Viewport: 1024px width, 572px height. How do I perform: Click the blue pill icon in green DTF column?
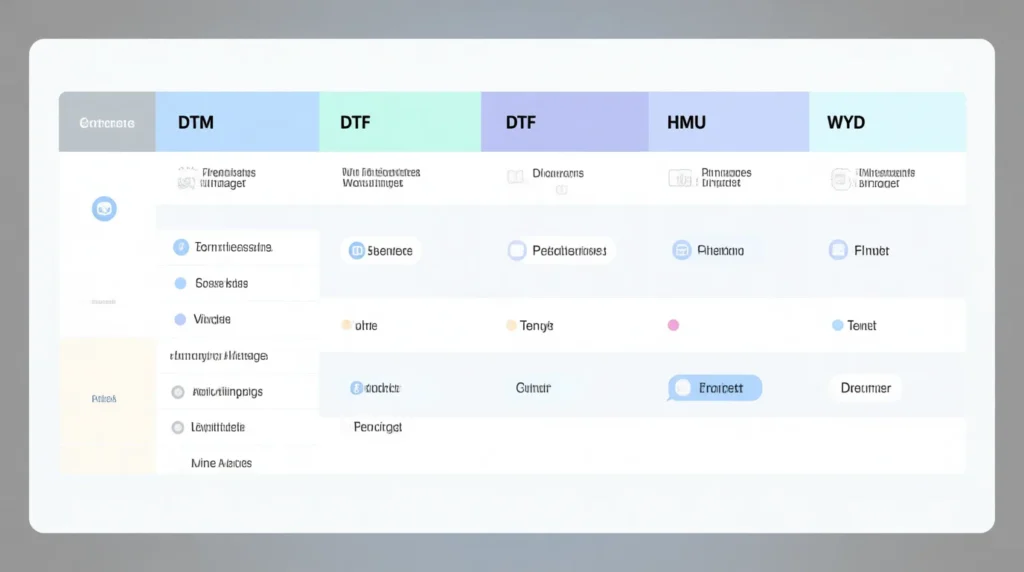tap(356, 251)
